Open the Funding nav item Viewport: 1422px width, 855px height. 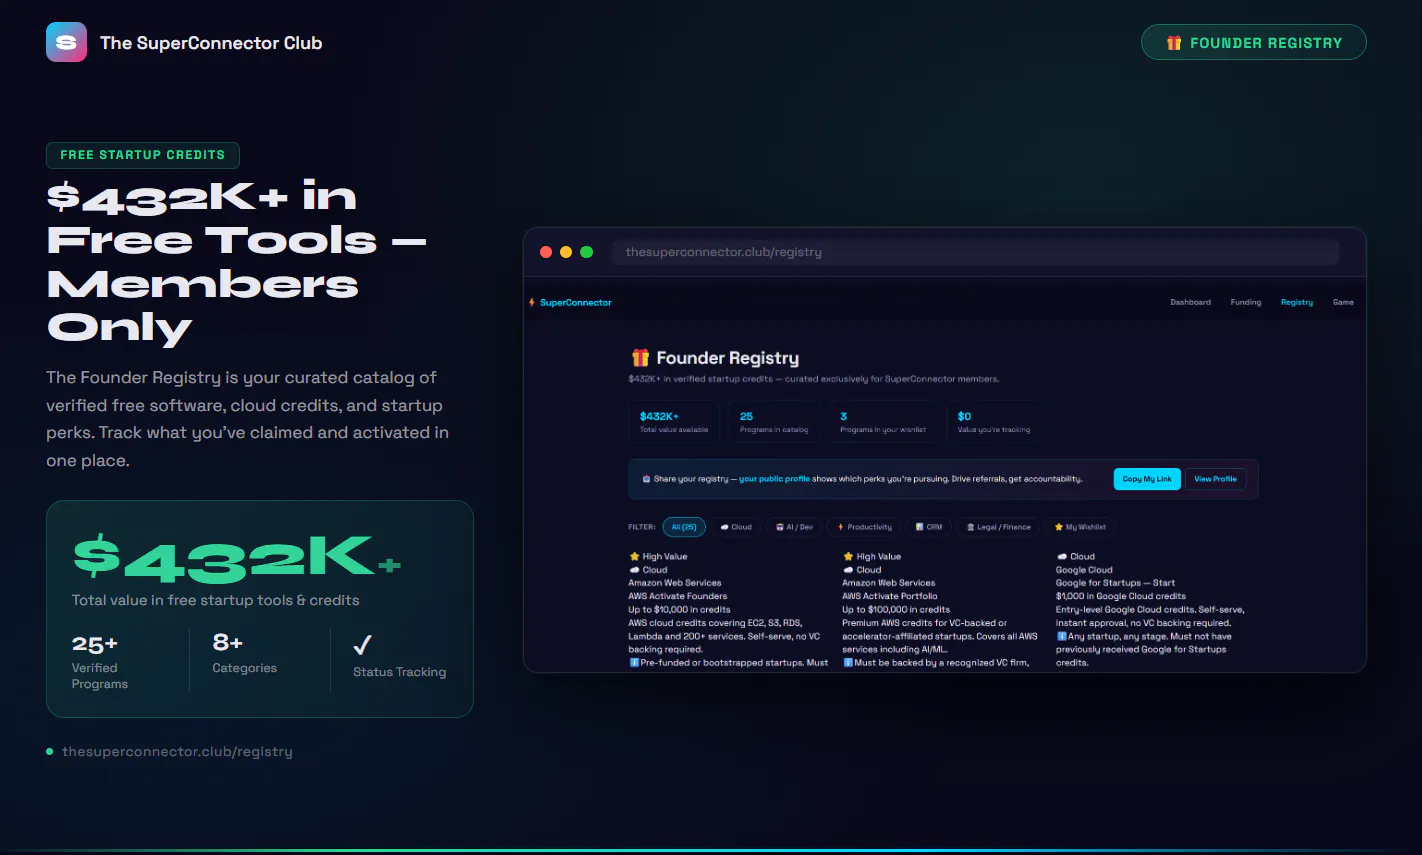1246,302
